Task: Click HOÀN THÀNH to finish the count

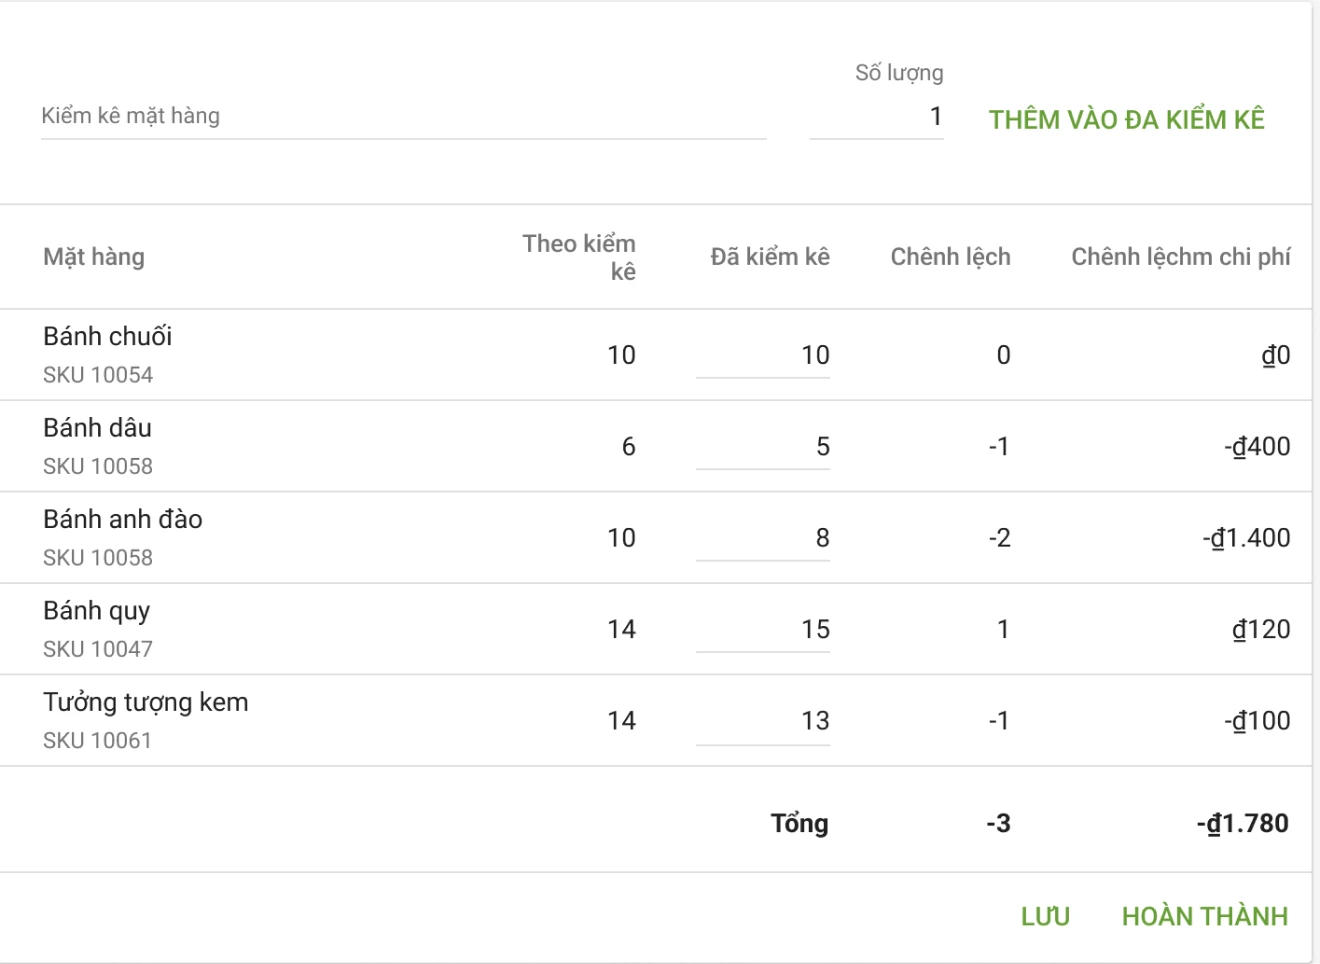Action: [x=1204, y=916]
